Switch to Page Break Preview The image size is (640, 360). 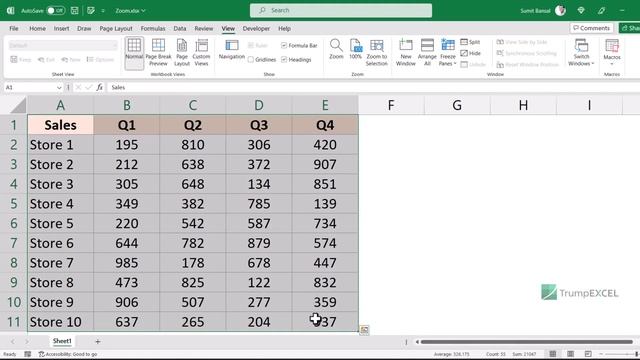[158, 52]
